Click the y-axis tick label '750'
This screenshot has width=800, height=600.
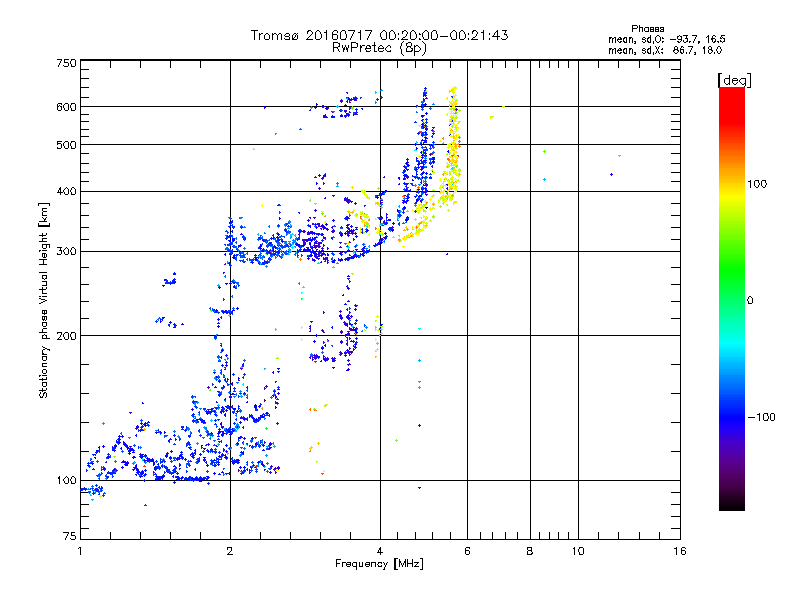coord(66,63)
